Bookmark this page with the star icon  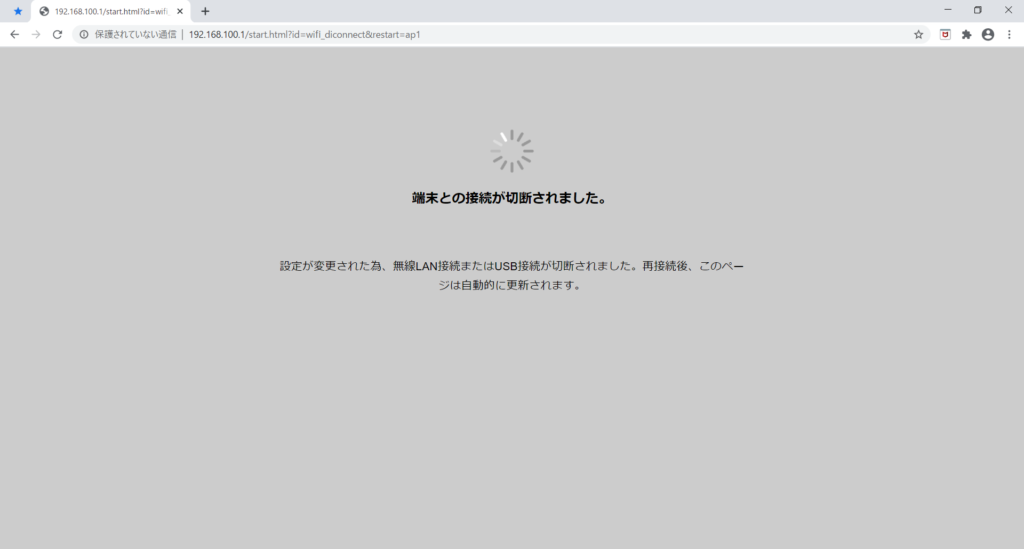[x=918, y=35]
